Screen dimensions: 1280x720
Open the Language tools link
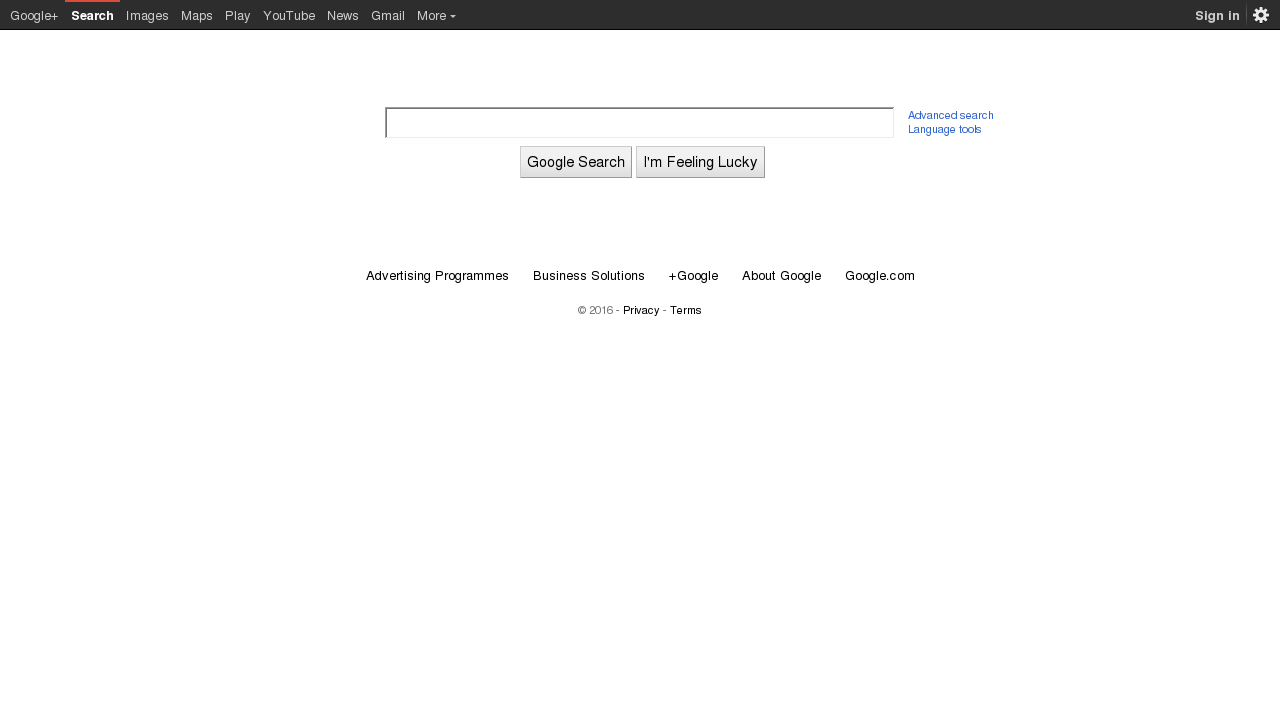945,129
